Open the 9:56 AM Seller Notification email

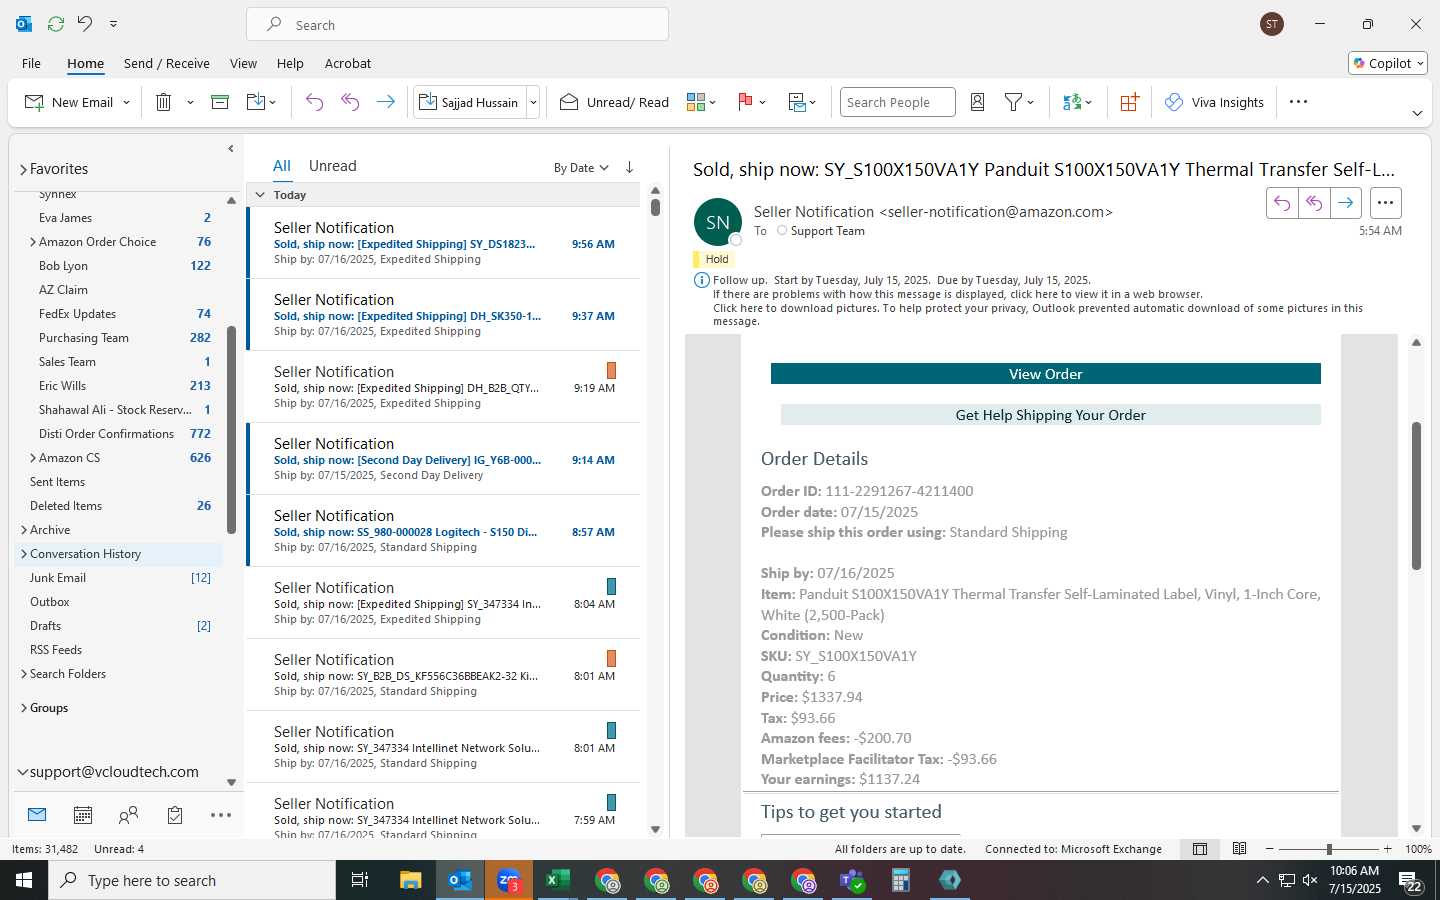443,243
